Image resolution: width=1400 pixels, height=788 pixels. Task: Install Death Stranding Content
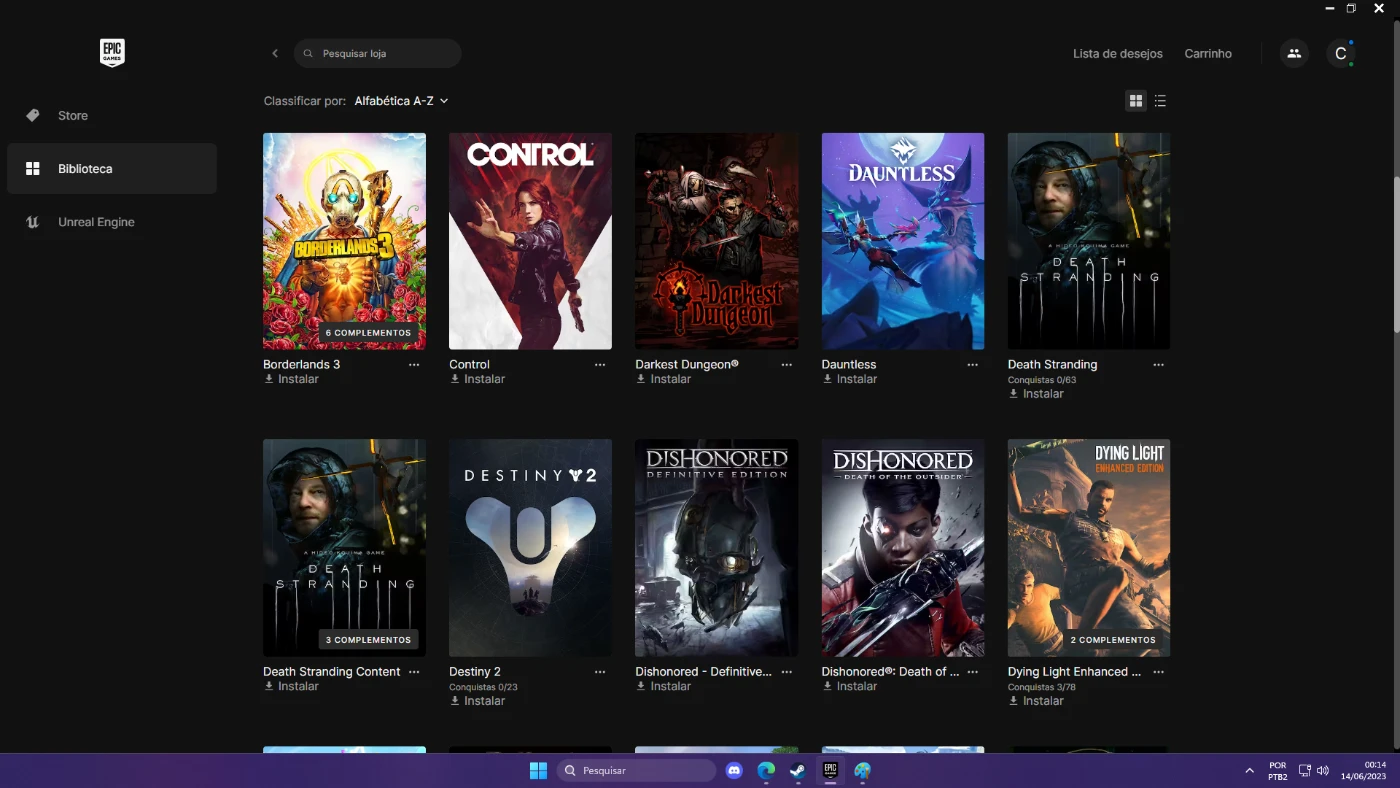click(291, 686)
